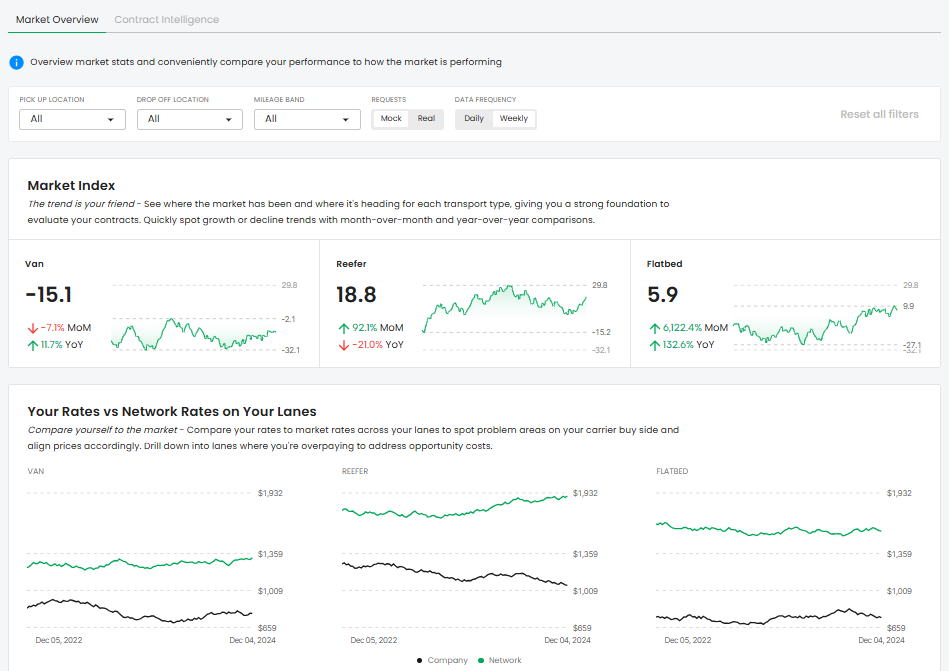The image size is (949, 671).
Task: Click the Reefer index value 18.8
Action: click(356, 295)
